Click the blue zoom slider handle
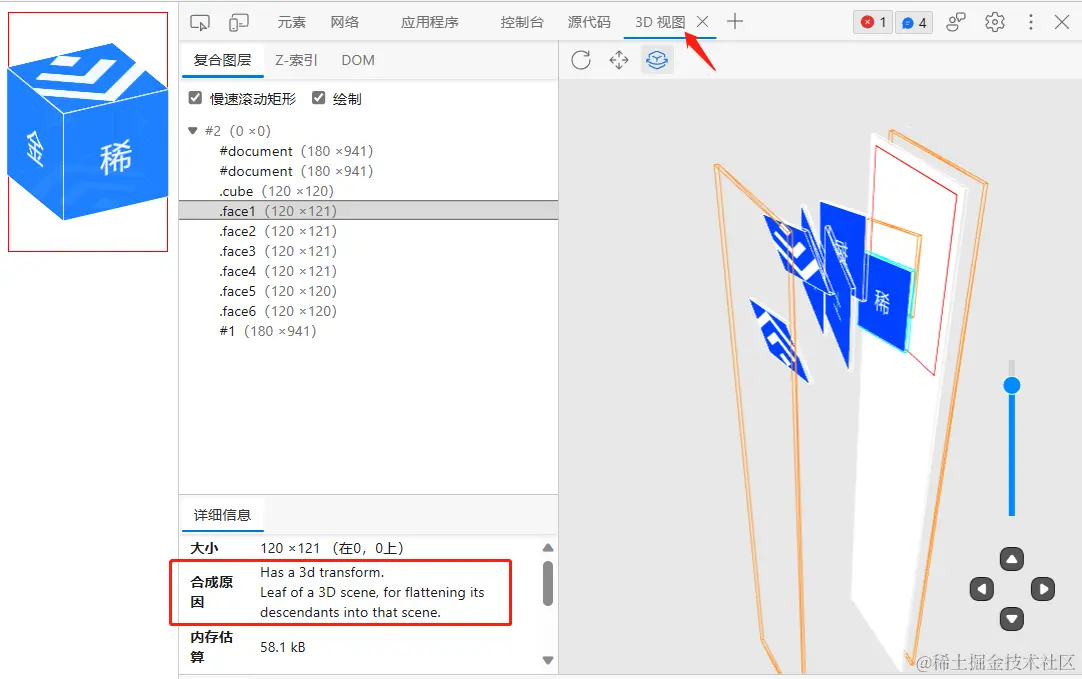This screenshot has width=1082, height=679. coord(1012,386)
